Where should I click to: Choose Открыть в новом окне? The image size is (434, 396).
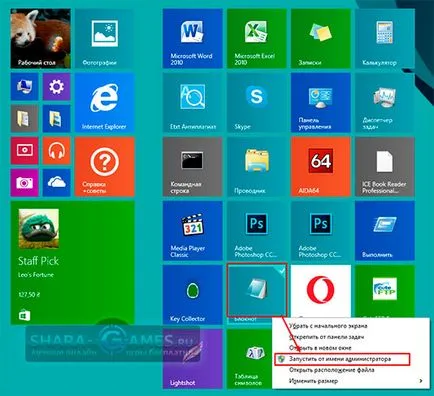coord(320,348)
